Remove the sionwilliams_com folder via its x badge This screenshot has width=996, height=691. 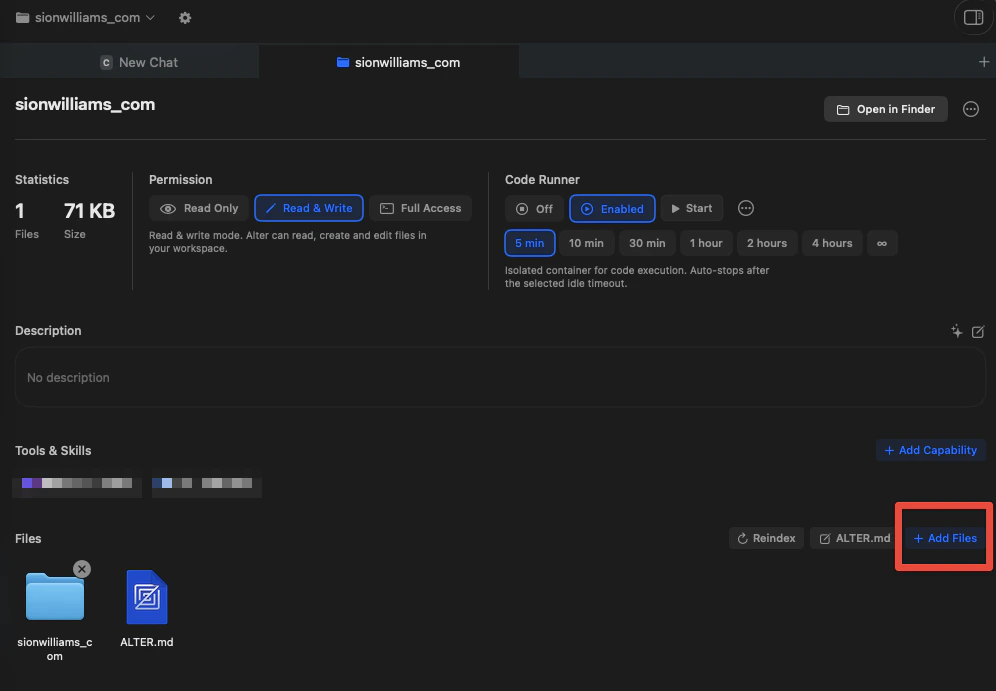[x=82, y=568]
